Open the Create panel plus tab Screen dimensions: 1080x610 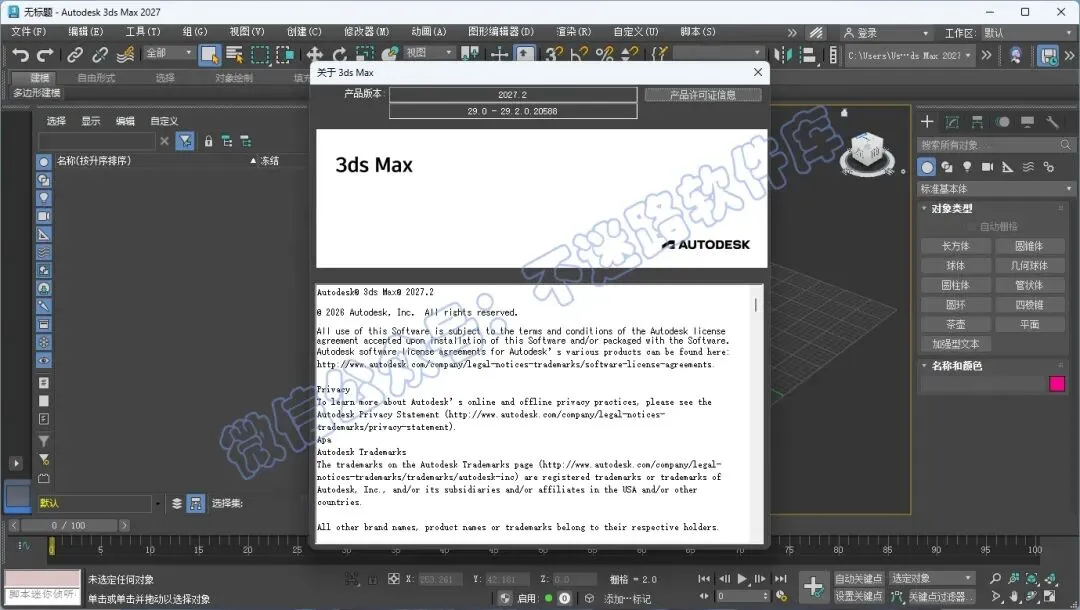click(927, 122)
